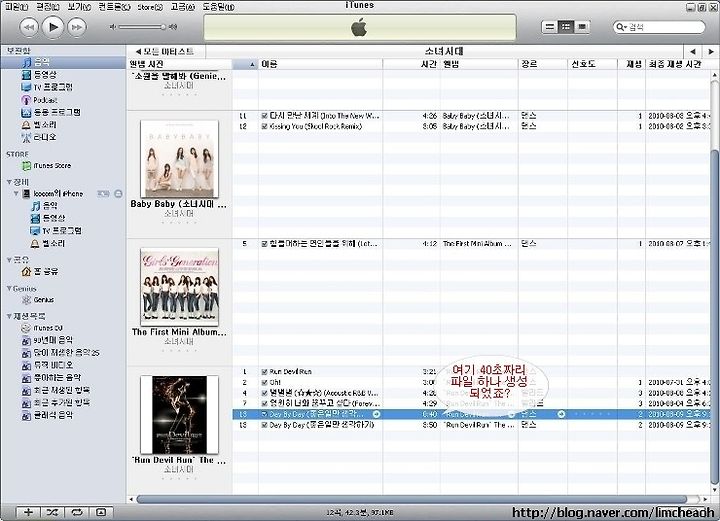Open the 보기 menu
The image size is (720, 521).
click(79, 7)
